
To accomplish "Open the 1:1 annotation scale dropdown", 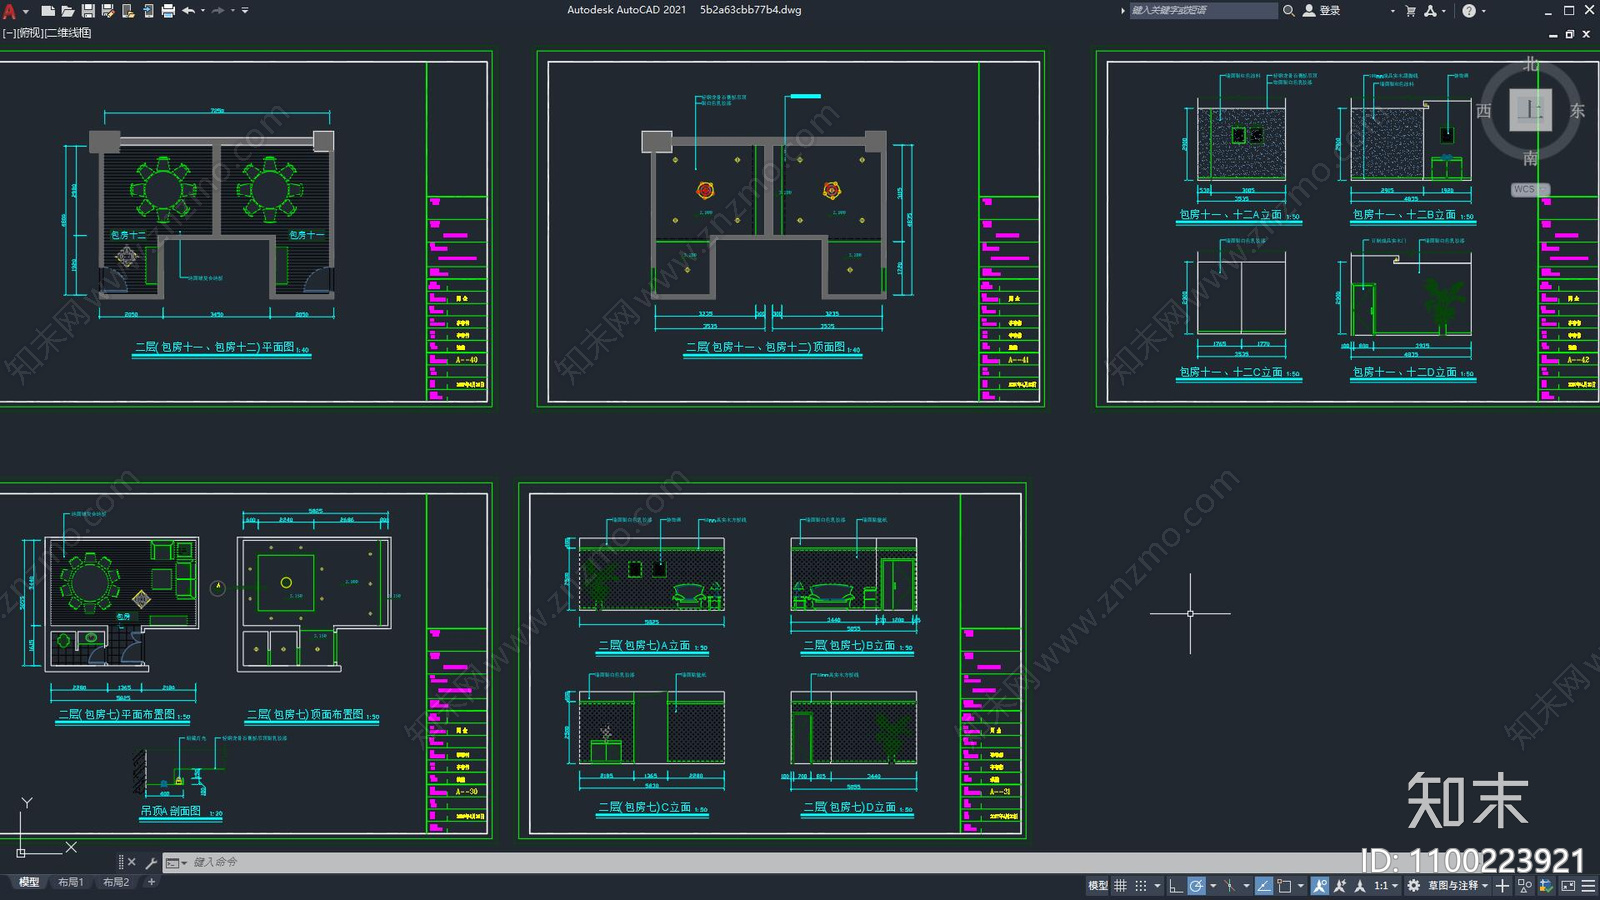I will [x=1386, y=886].
